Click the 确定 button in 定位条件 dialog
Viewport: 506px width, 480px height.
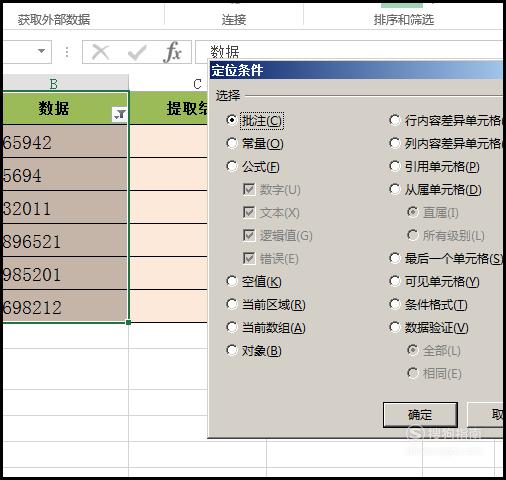pos(420,415)
